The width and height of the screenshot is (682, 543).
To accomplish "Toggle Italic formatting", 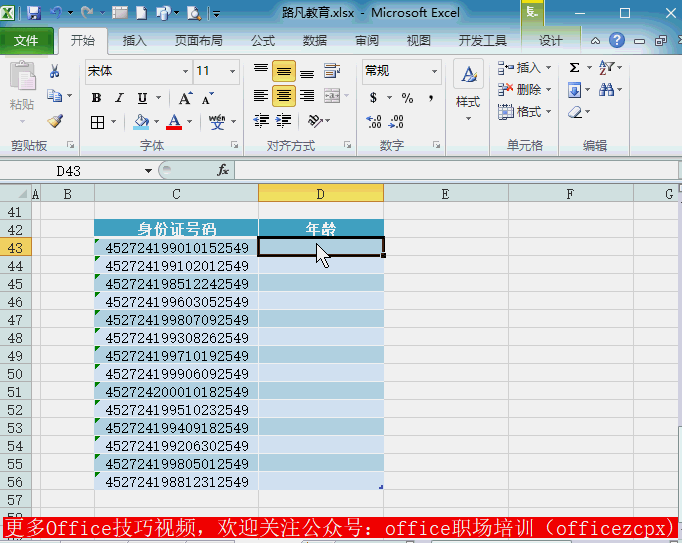I will [x=119, y=98].
